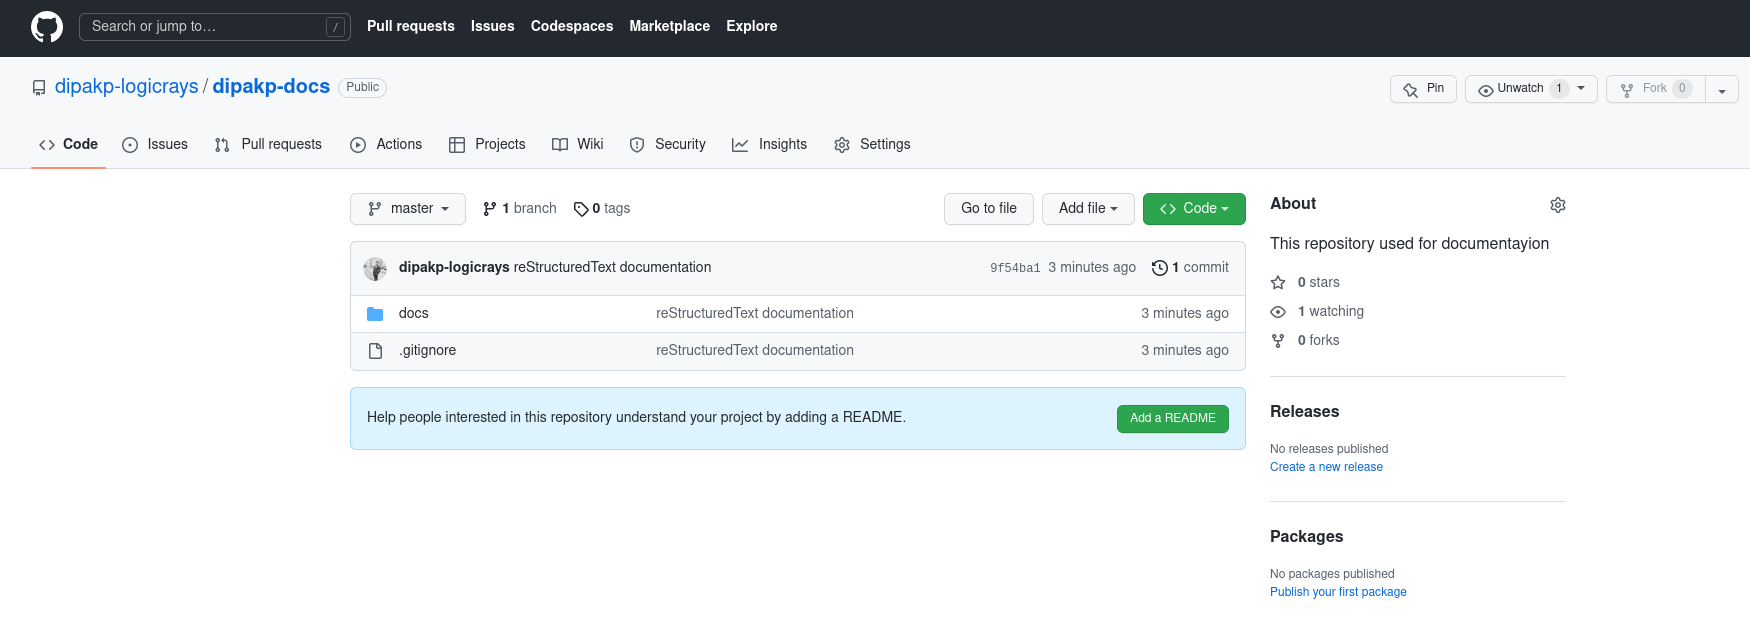Open Explore in the top navigation
This screenshot has width=1750, height=628.
pos(752,27)
